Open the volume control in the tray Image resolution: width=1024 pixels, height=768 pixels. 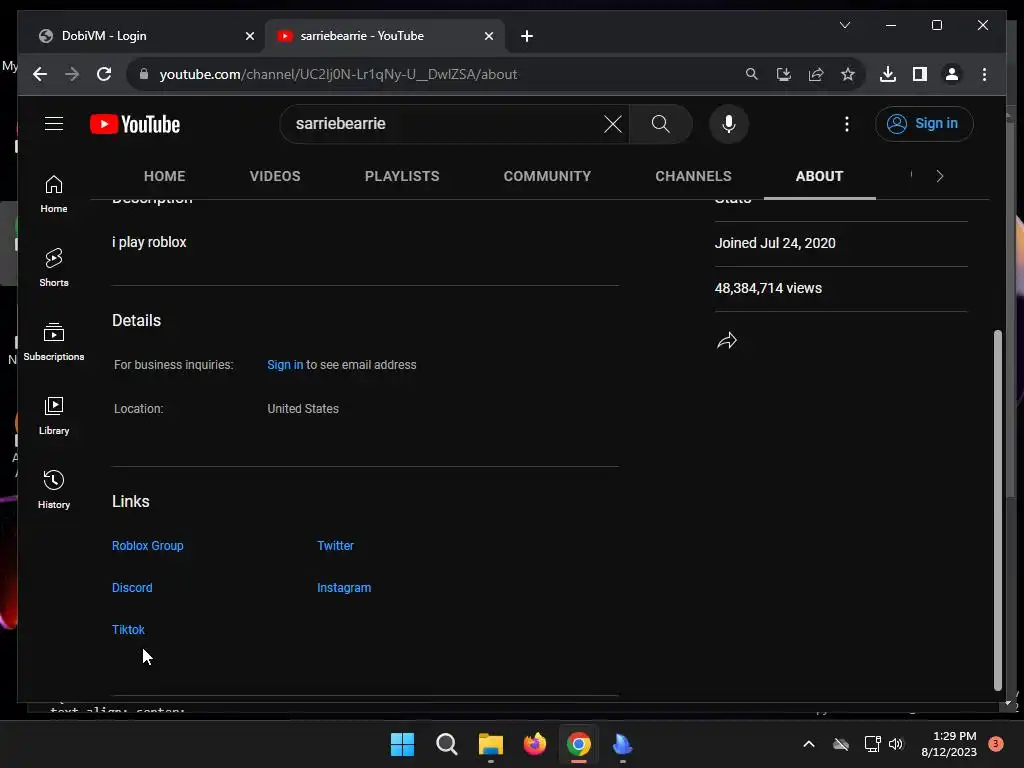(x=896, y=744)
